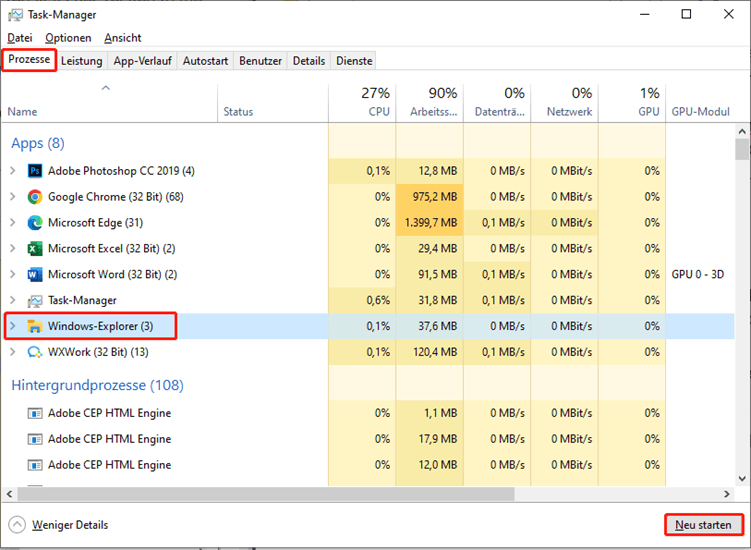
Task: Click the Adobe Photoshop CC 2019 icon
Action: tap(35, 171)
